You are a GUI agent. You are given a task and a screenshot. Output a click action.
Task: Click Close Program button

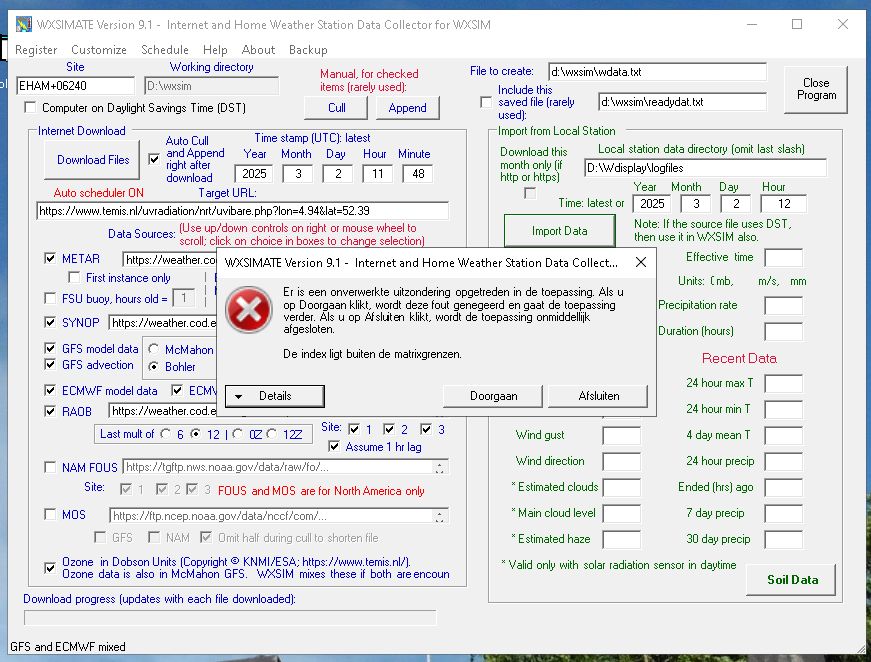816,89
